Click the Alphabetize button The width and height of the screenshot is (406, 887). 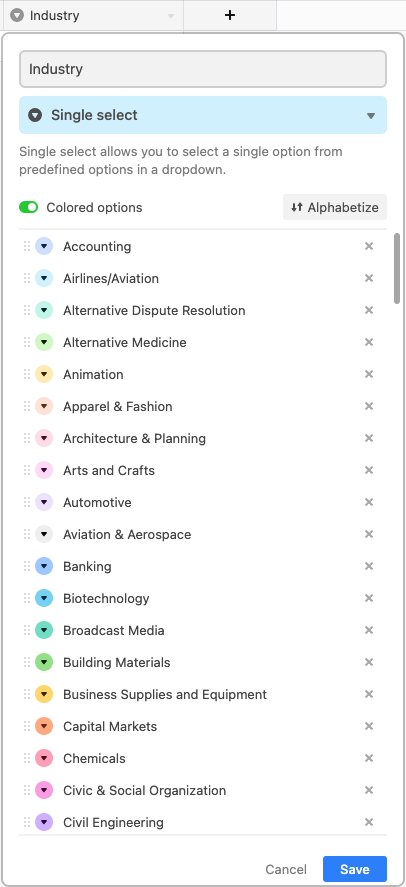point(335,208)
